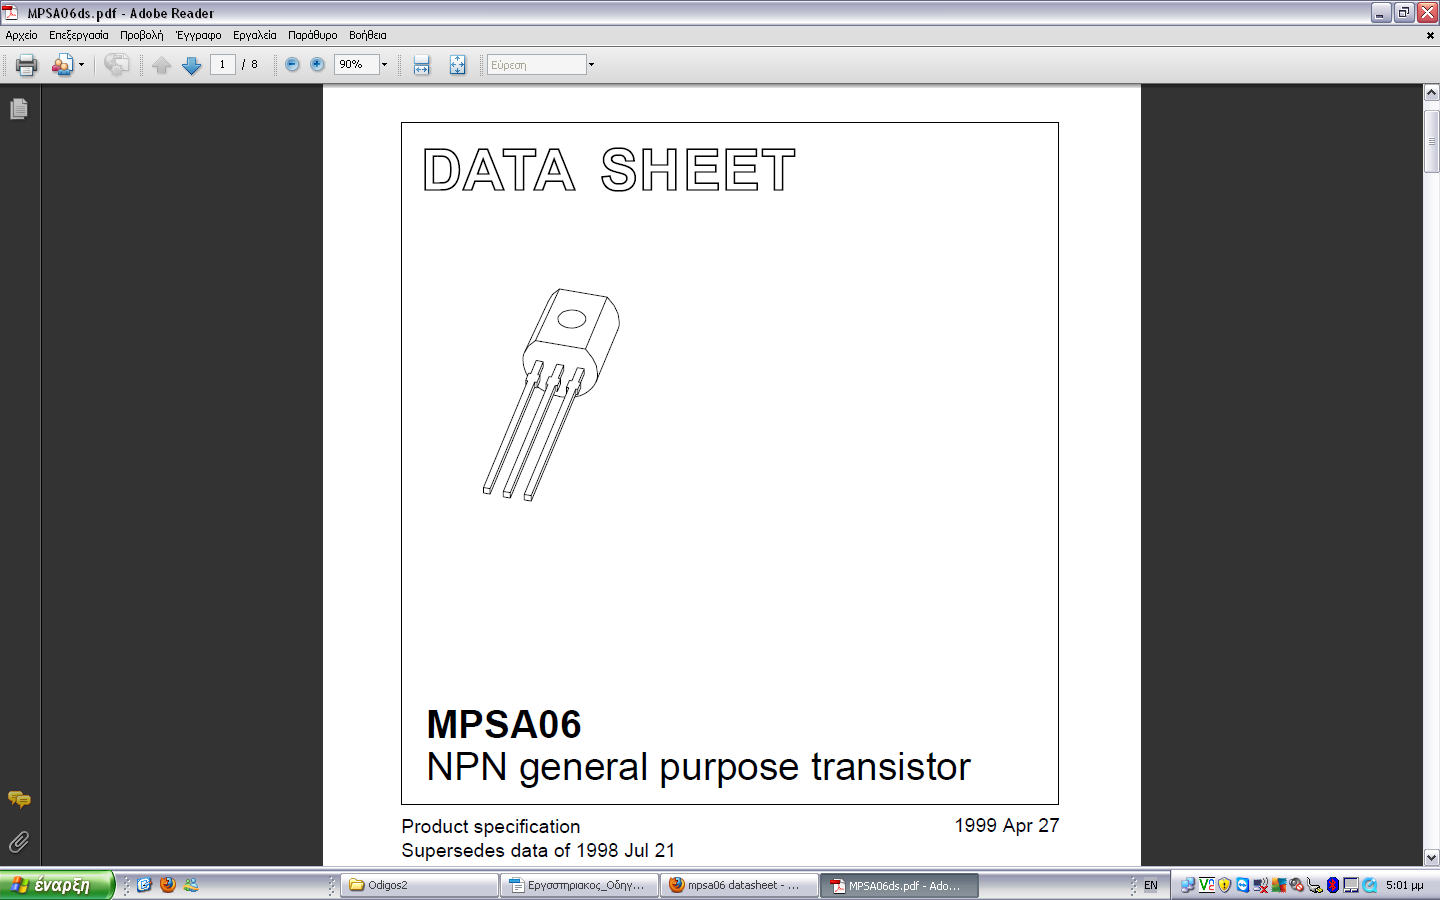The height and width of the screenshot is (900, 1440).
Task: Open the VNC tray icon
Action: (1207, 885)
